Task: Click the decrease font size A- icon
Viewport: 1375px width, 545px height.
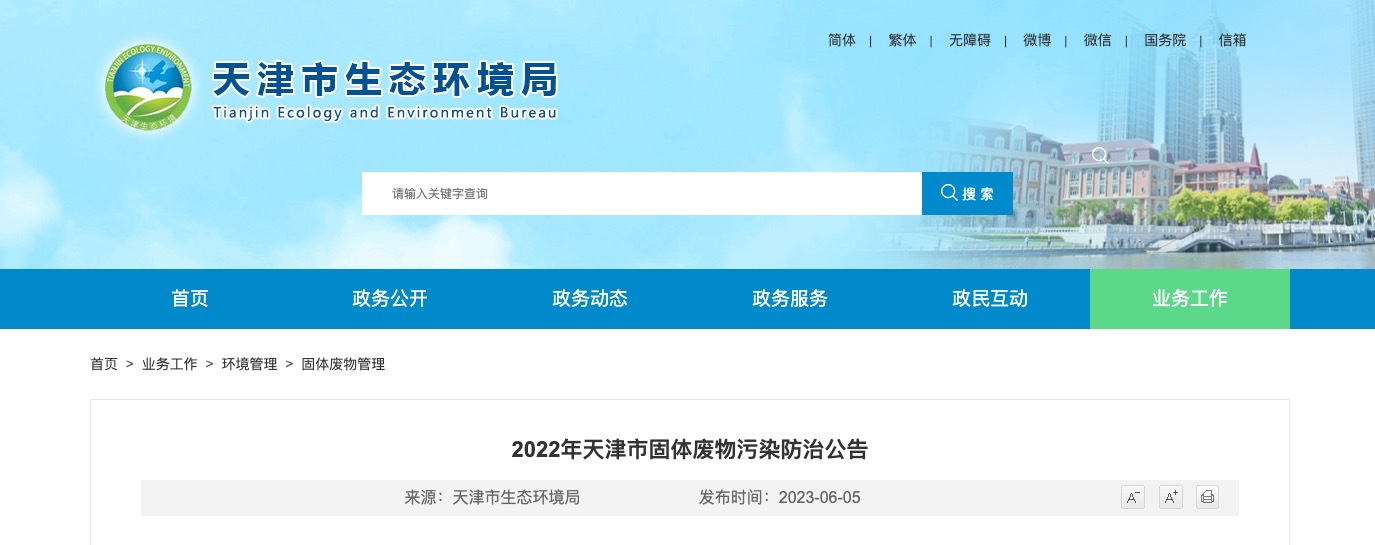Action: (x=1133, y=497)
